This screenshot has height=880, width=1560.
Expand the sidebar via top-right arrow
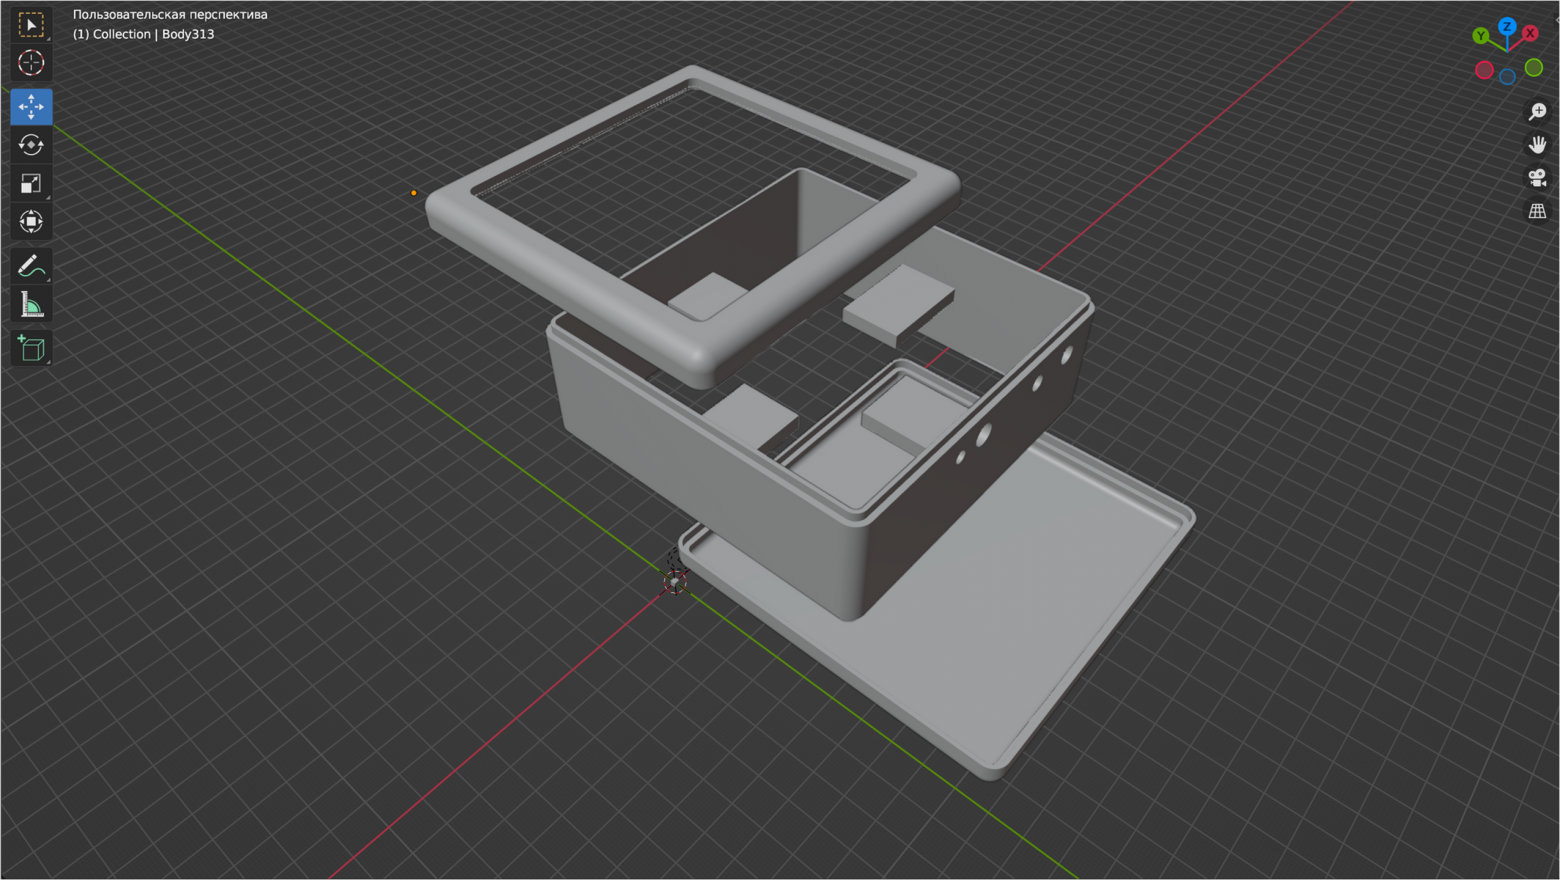(x=1555, y=18)
